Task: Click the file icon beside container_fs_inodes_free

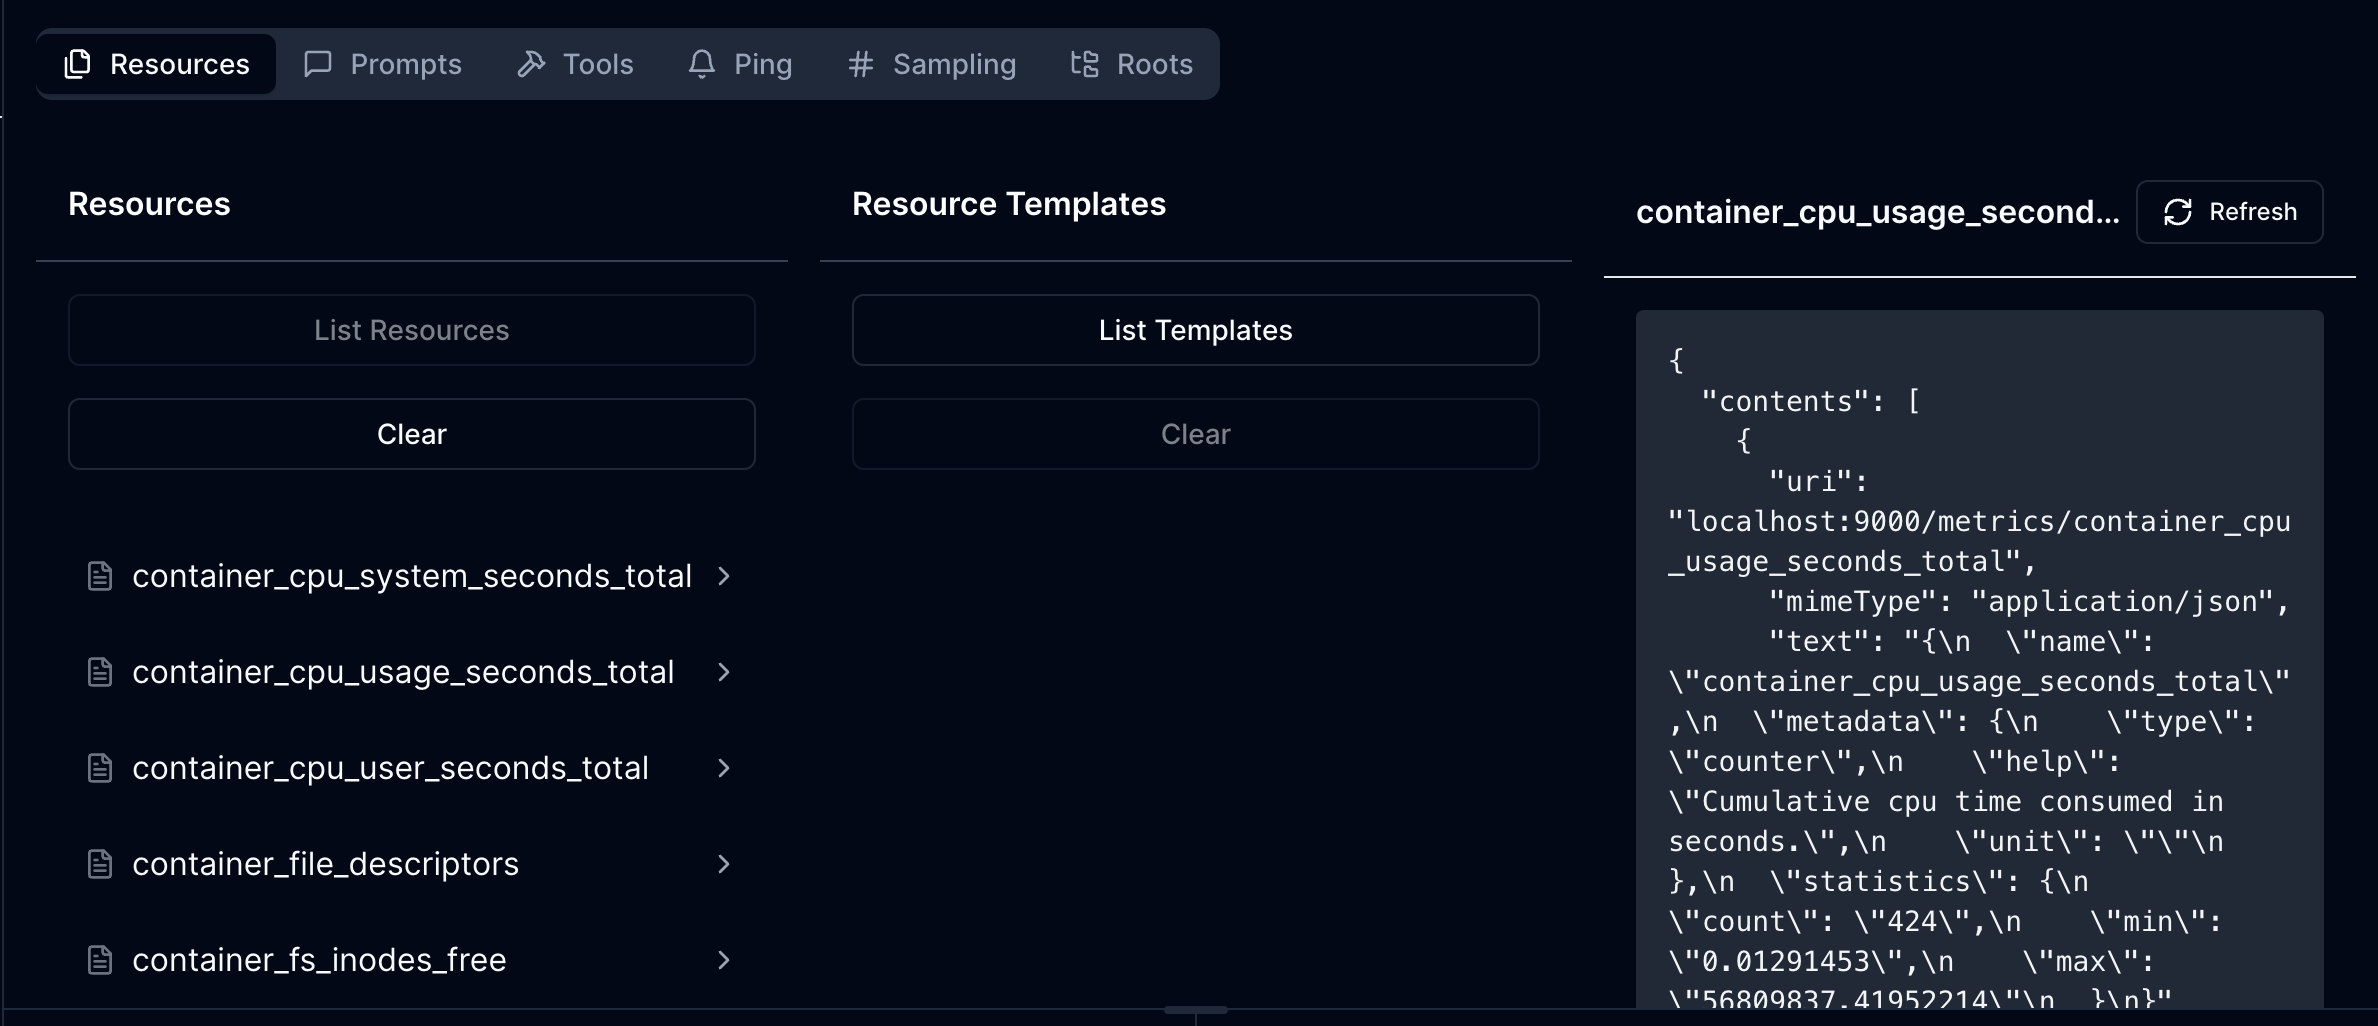Action: pyautogui.click(x=100, y=960)
